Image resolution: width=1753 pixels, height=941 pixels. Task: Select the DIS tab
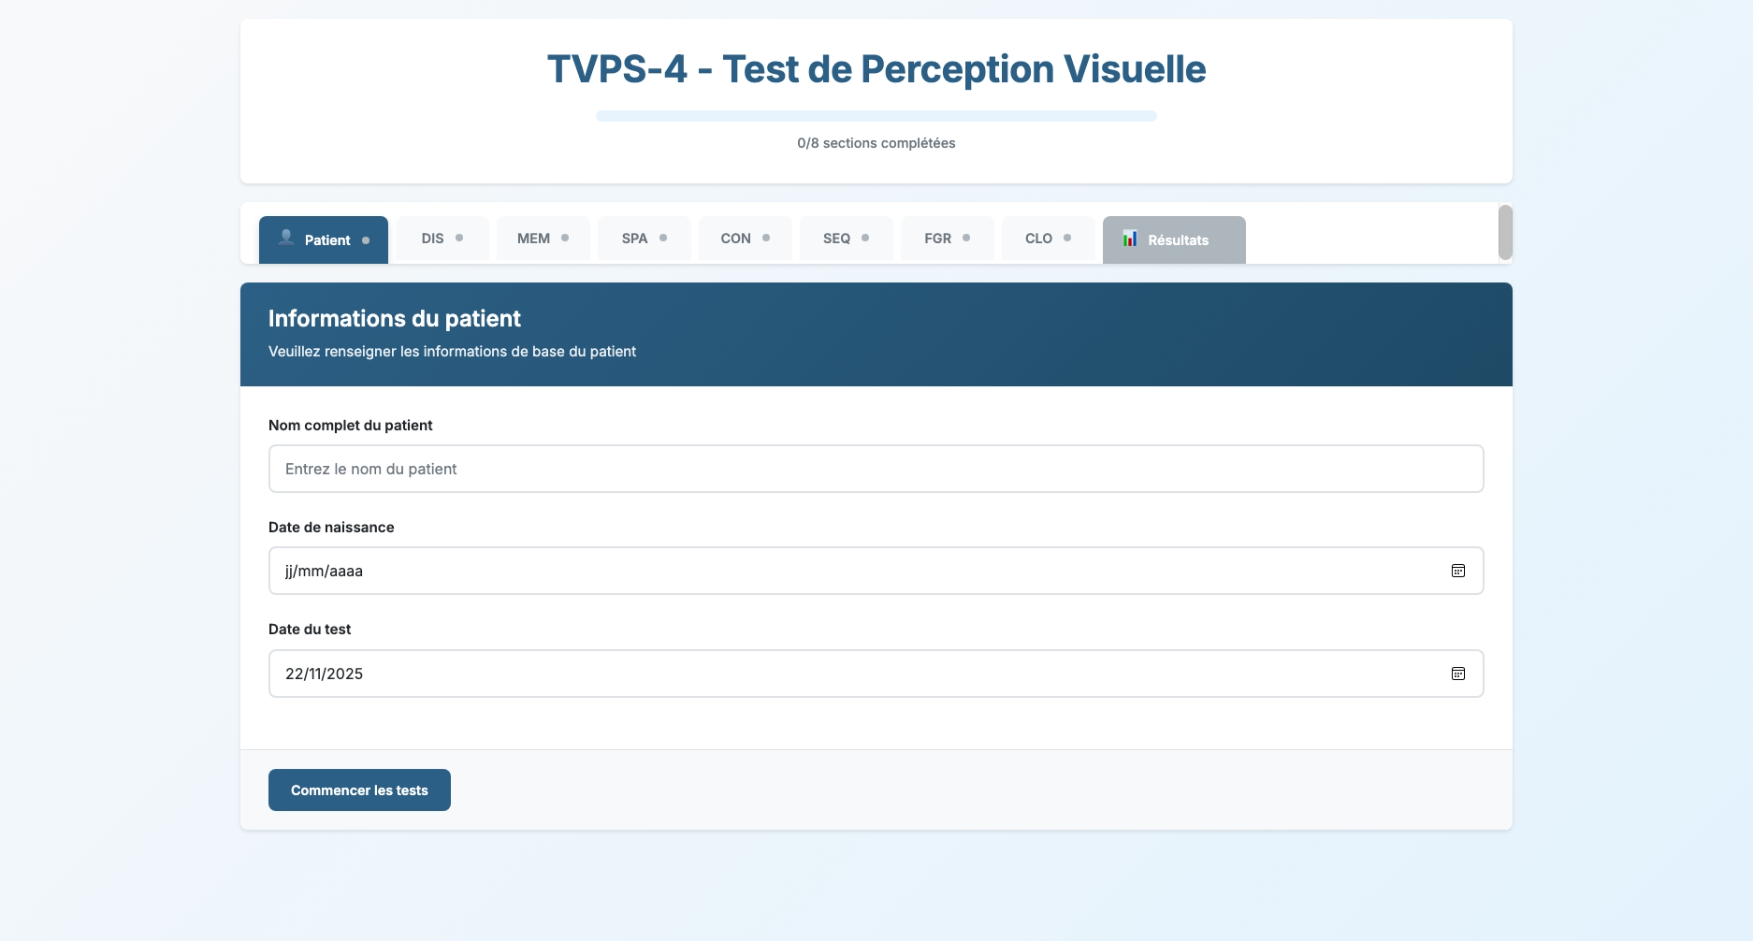(x=441, y=238)
